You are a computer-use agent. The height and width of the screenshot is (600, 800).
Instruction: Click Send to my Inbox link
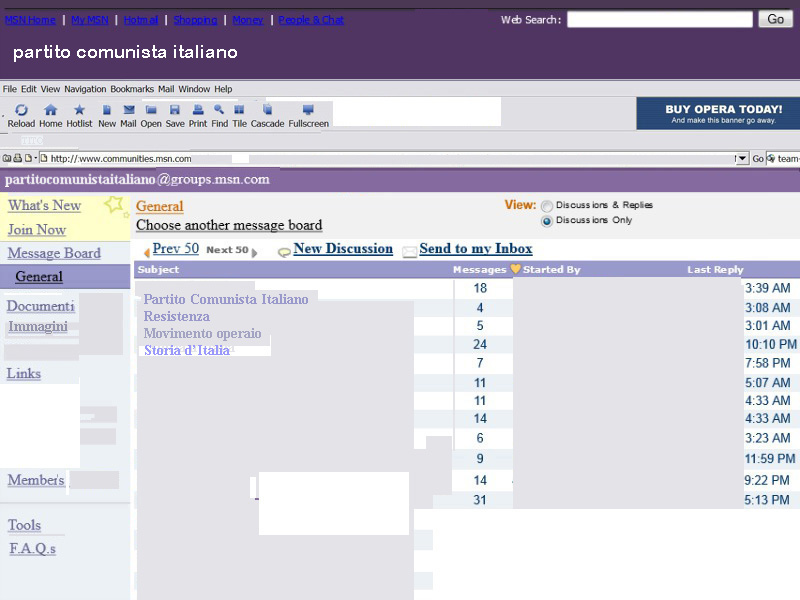pyautogui.click(x=476, y=248)
